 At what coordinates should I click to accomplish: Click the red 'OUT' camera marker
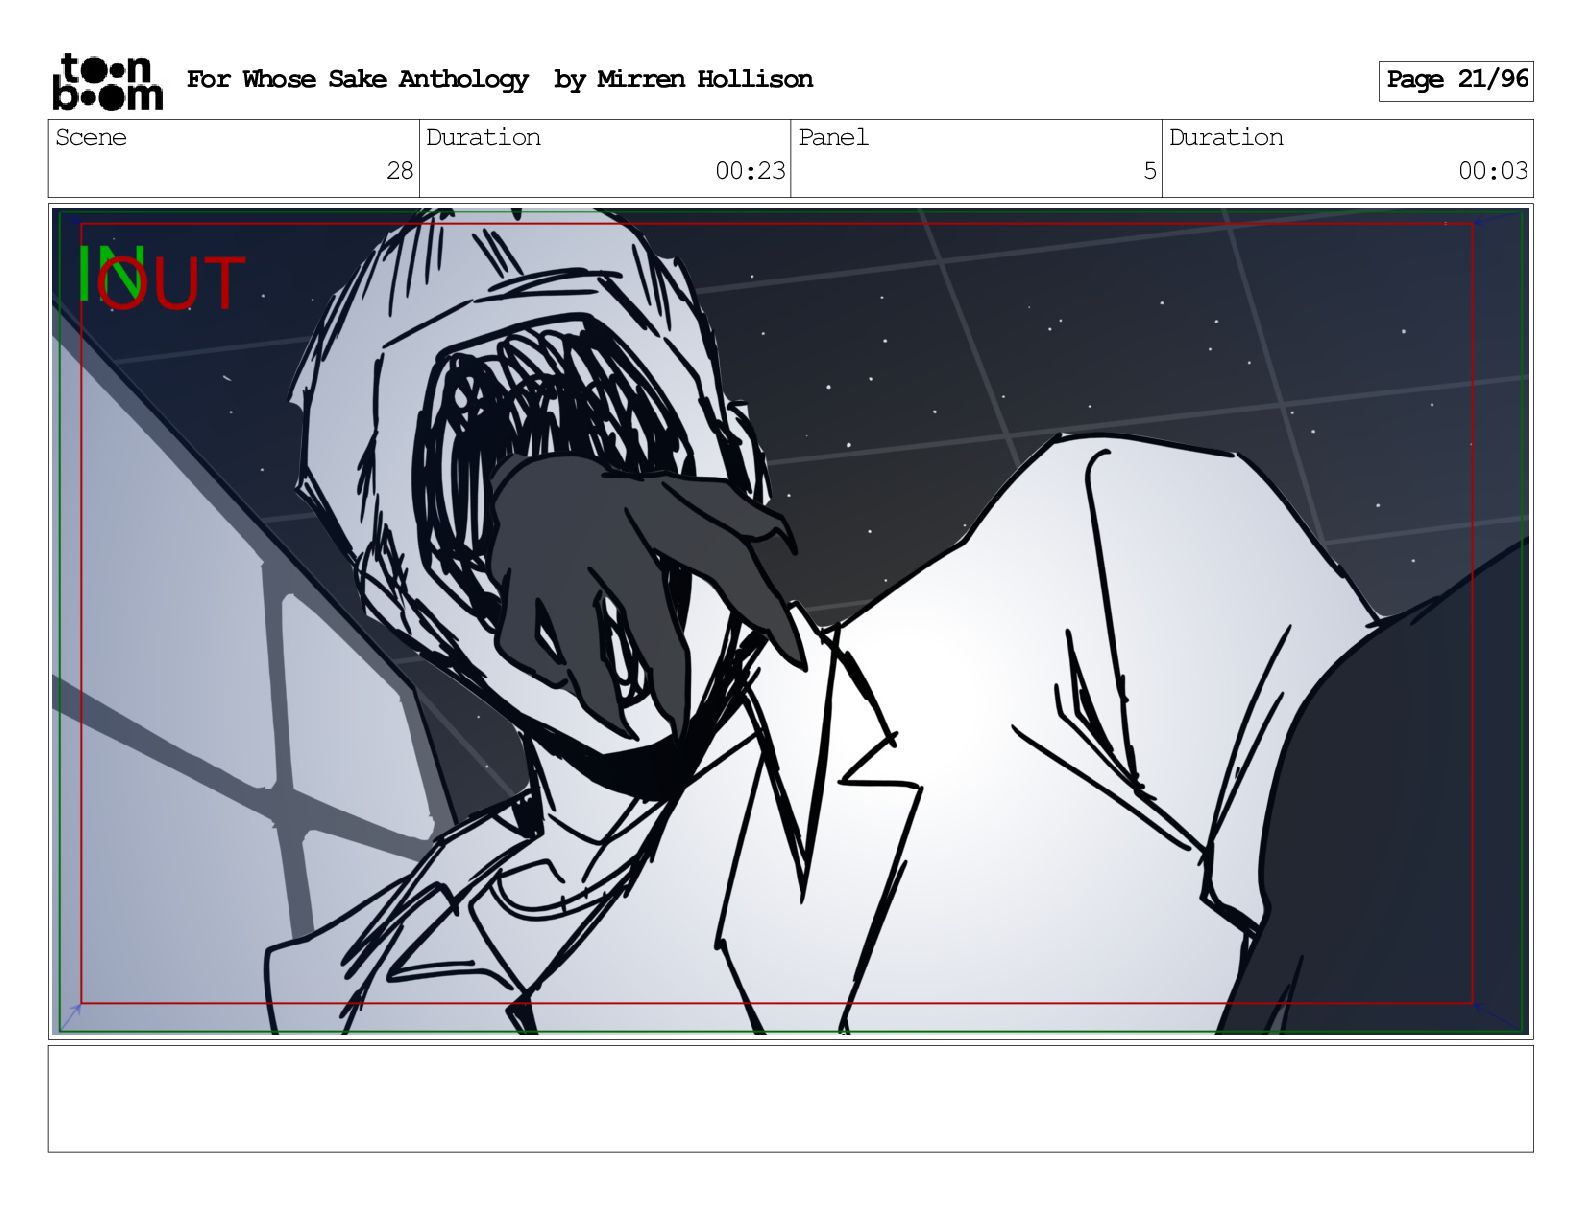coord(172,283)
